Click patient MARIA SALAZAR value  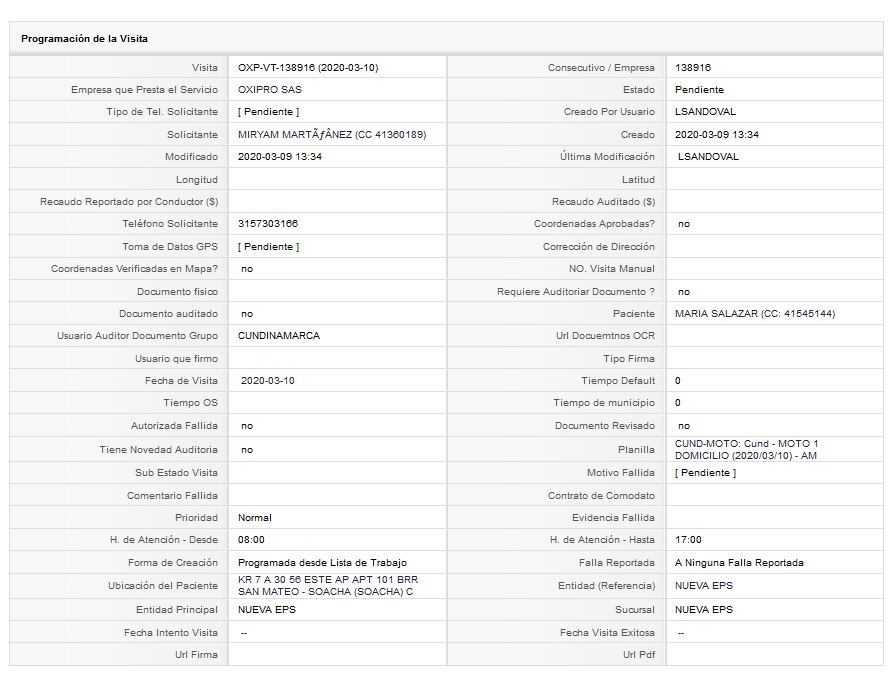755,313
